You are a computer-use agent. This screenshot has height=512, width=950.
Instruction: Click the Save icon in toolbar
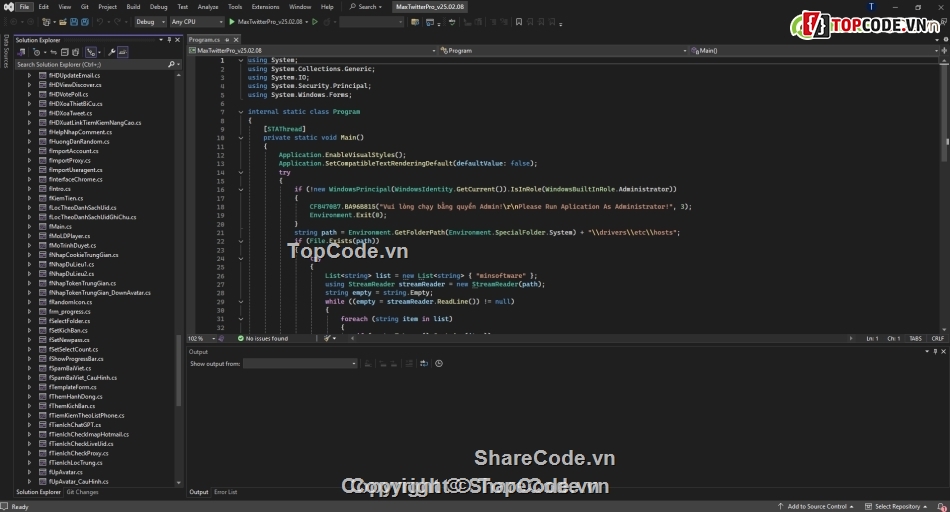point(74,22)
